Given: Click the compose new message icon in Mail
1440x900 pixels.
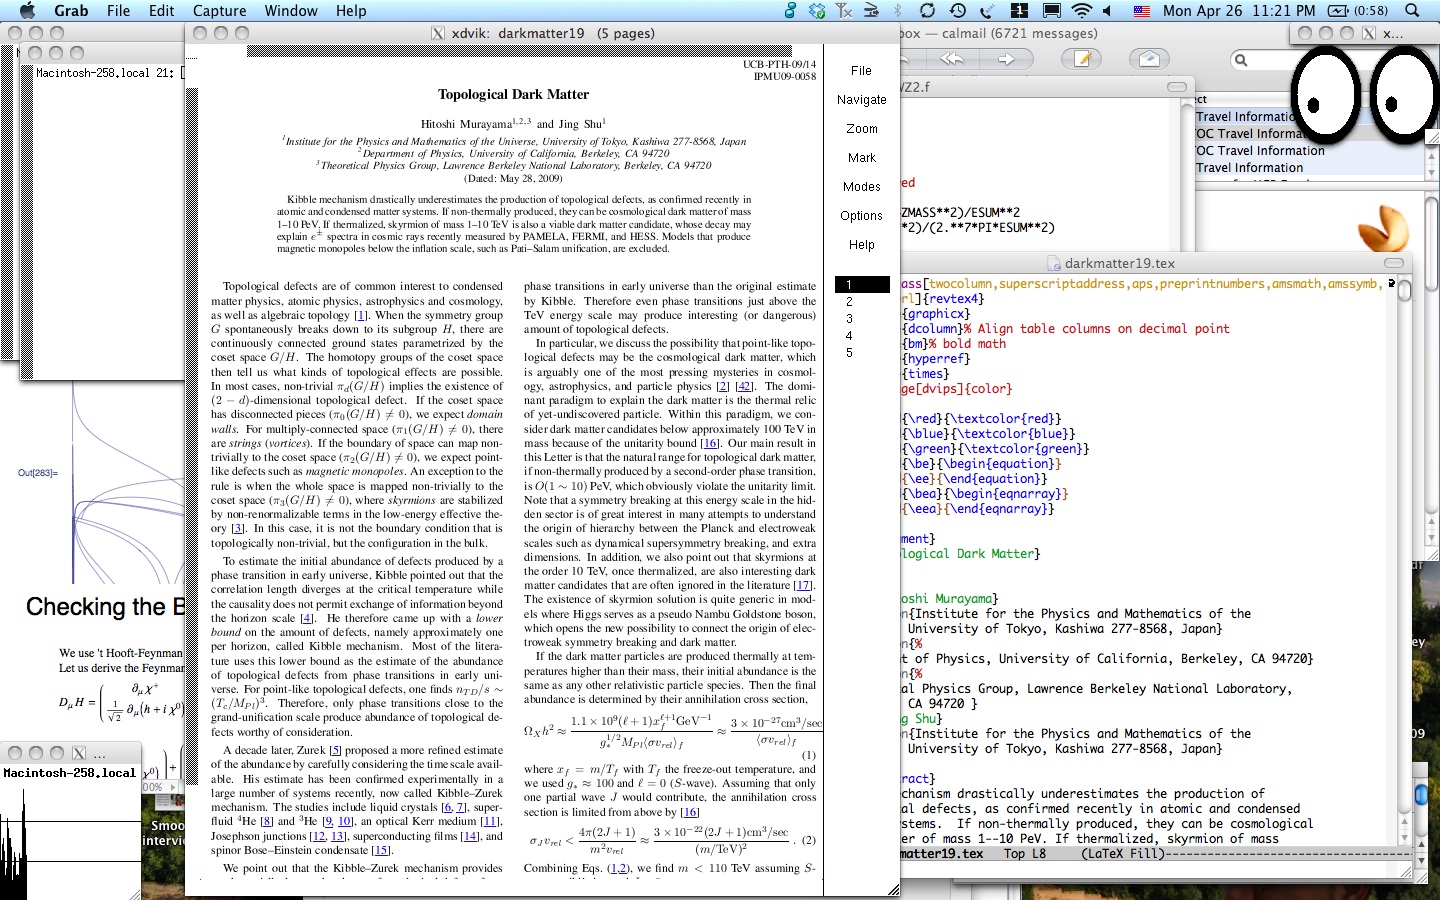Looking at the screenshot, I should pyautogui.click(x=1083, y=59).
